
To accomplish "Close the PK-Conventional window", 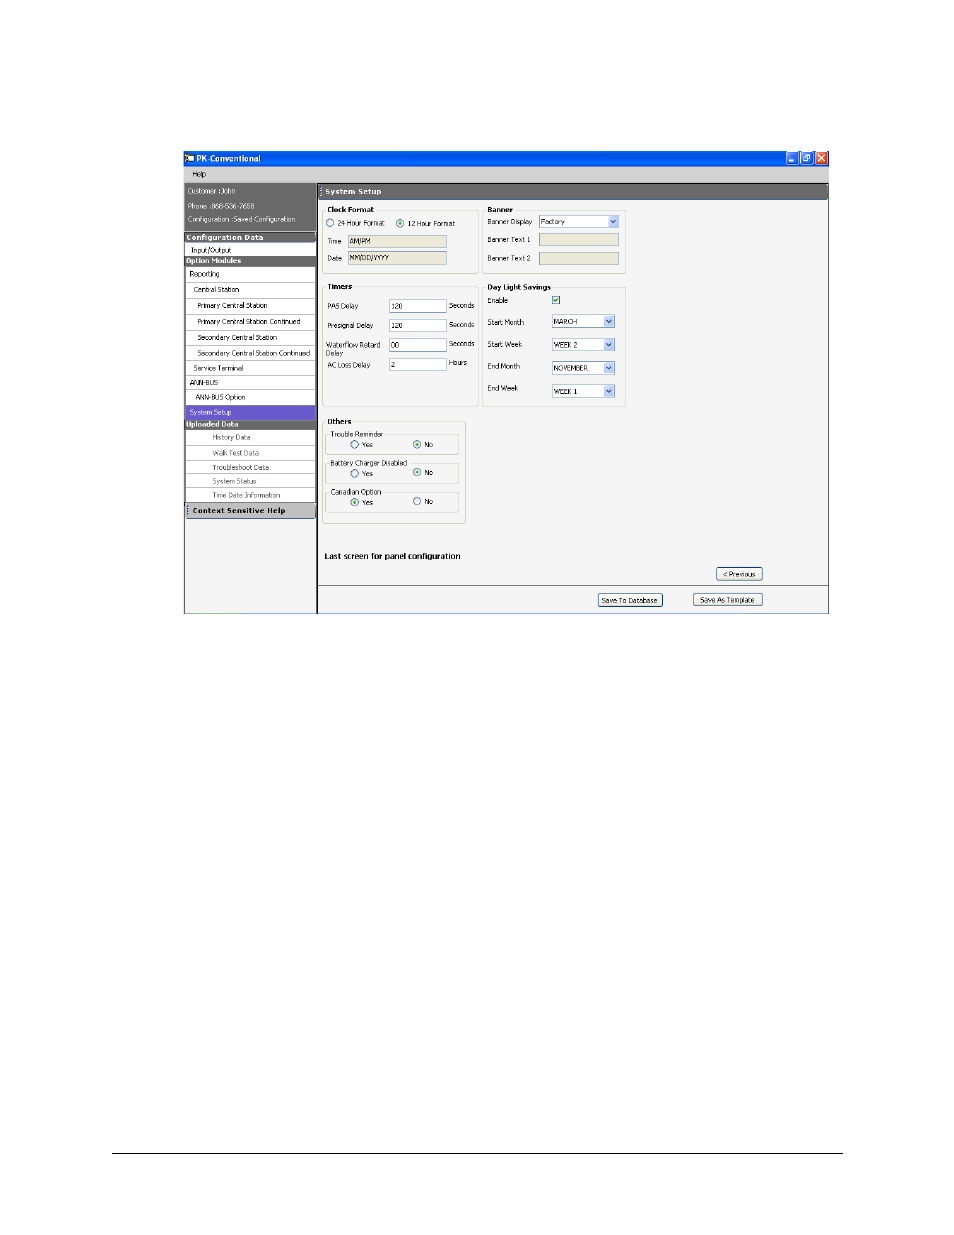I will click(x=821, y=158).
